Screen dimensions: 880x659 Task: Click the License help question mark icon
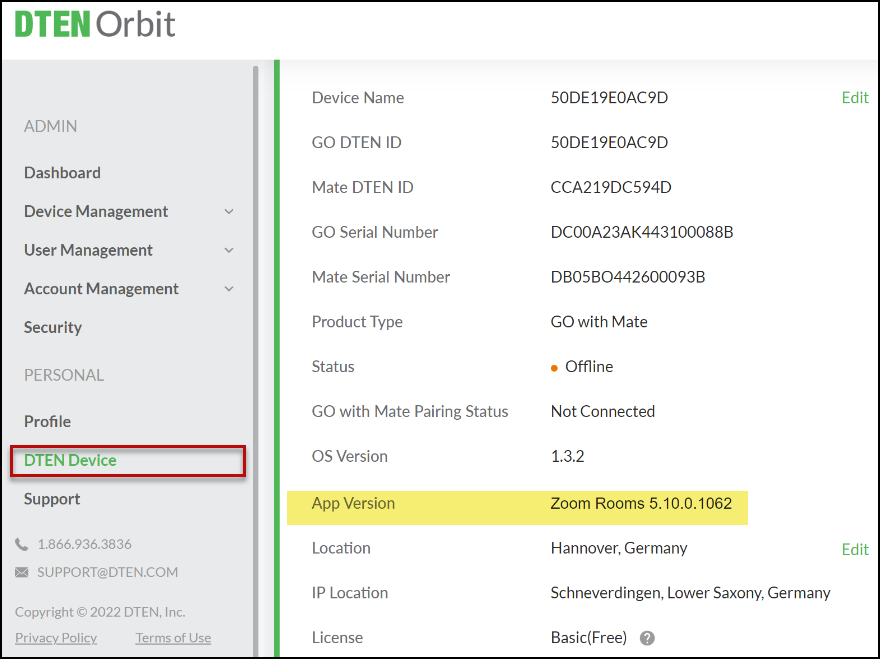(647, 638)
